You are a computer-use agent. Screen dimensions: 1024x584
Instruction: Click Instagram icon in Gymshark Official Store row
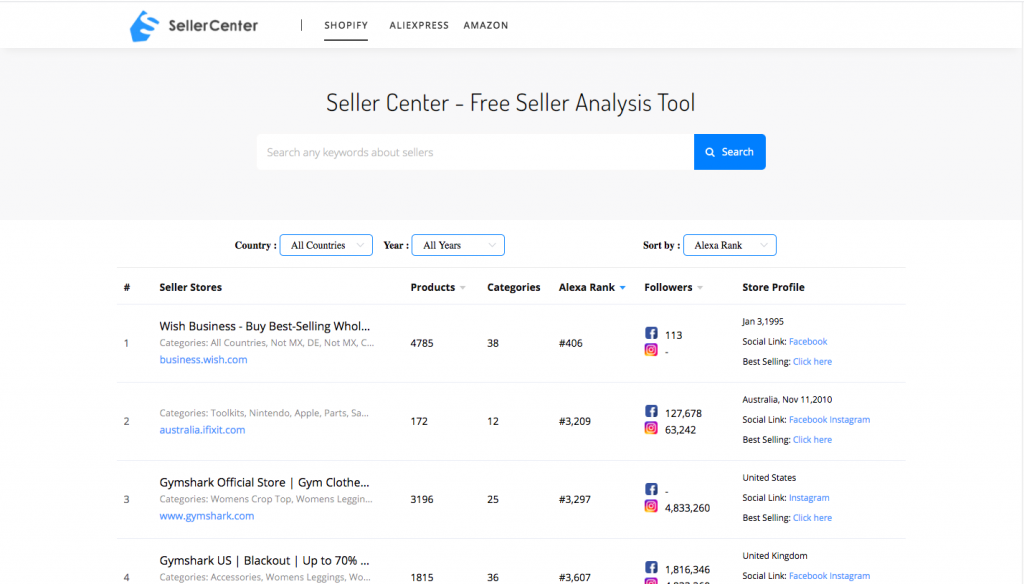click(x=651, y=506)
